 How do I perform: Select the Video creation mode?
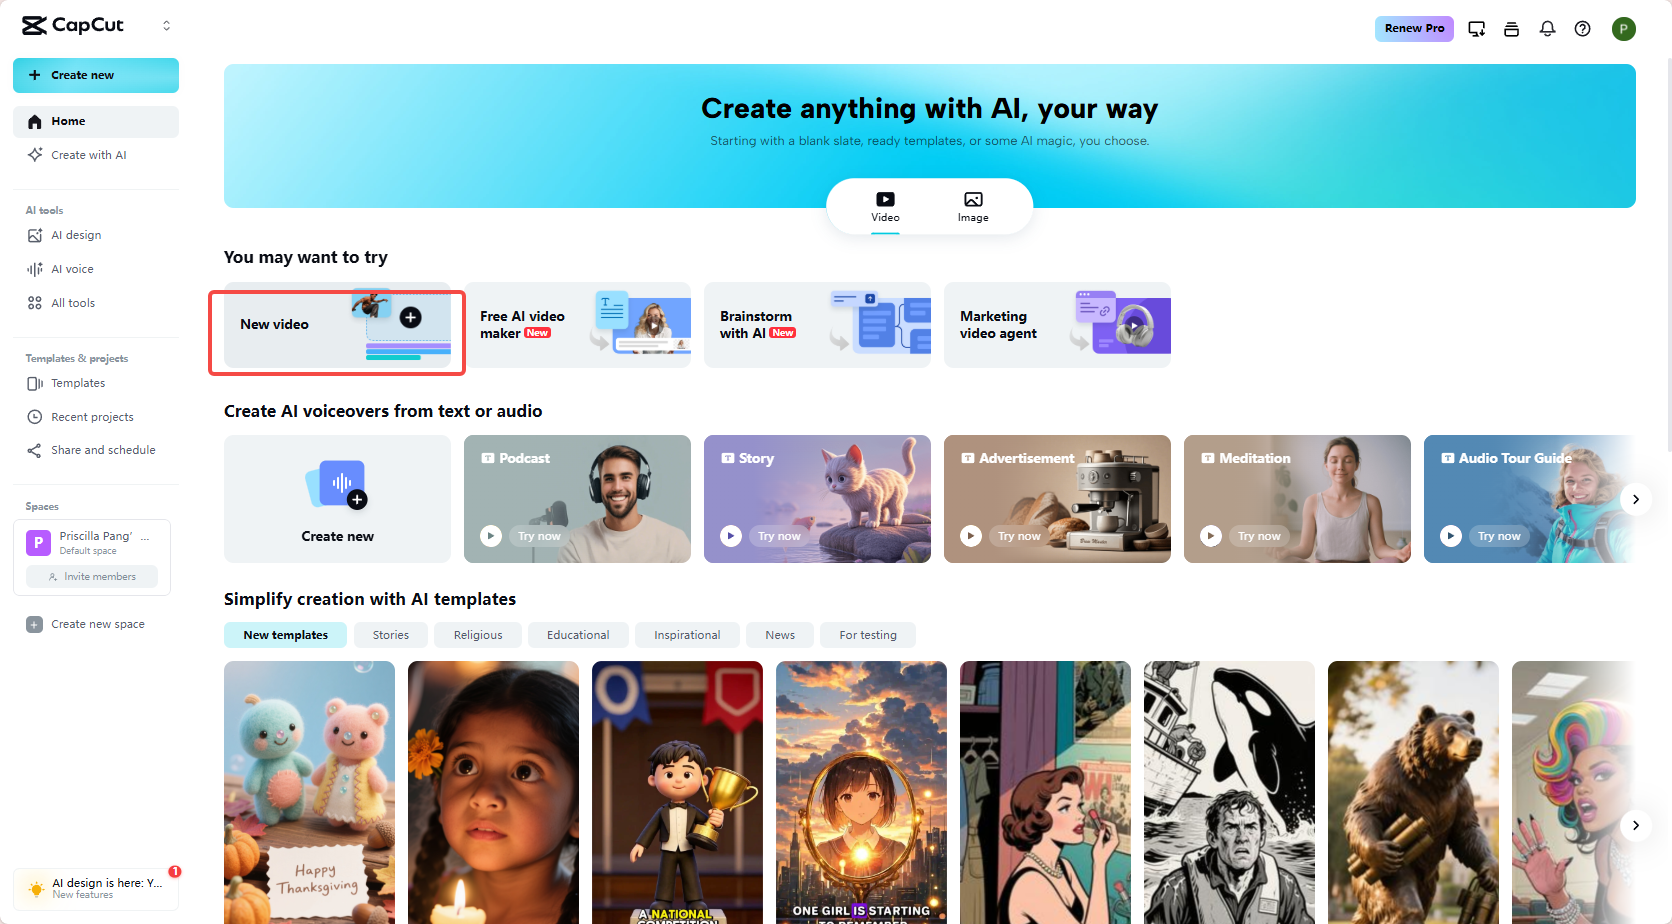click(884, 206)
